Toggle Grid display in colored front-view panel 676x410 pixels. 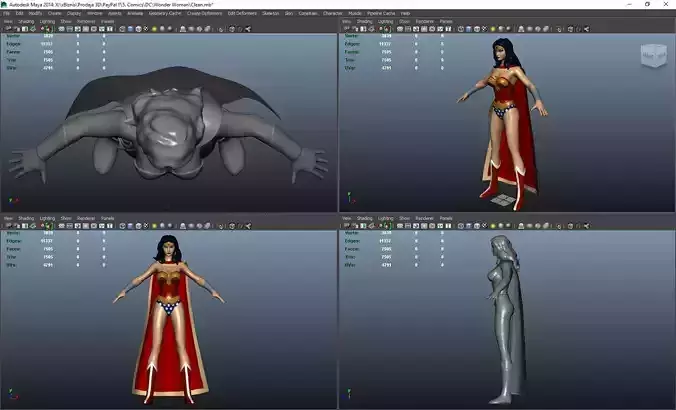click(x=61, y=225)
